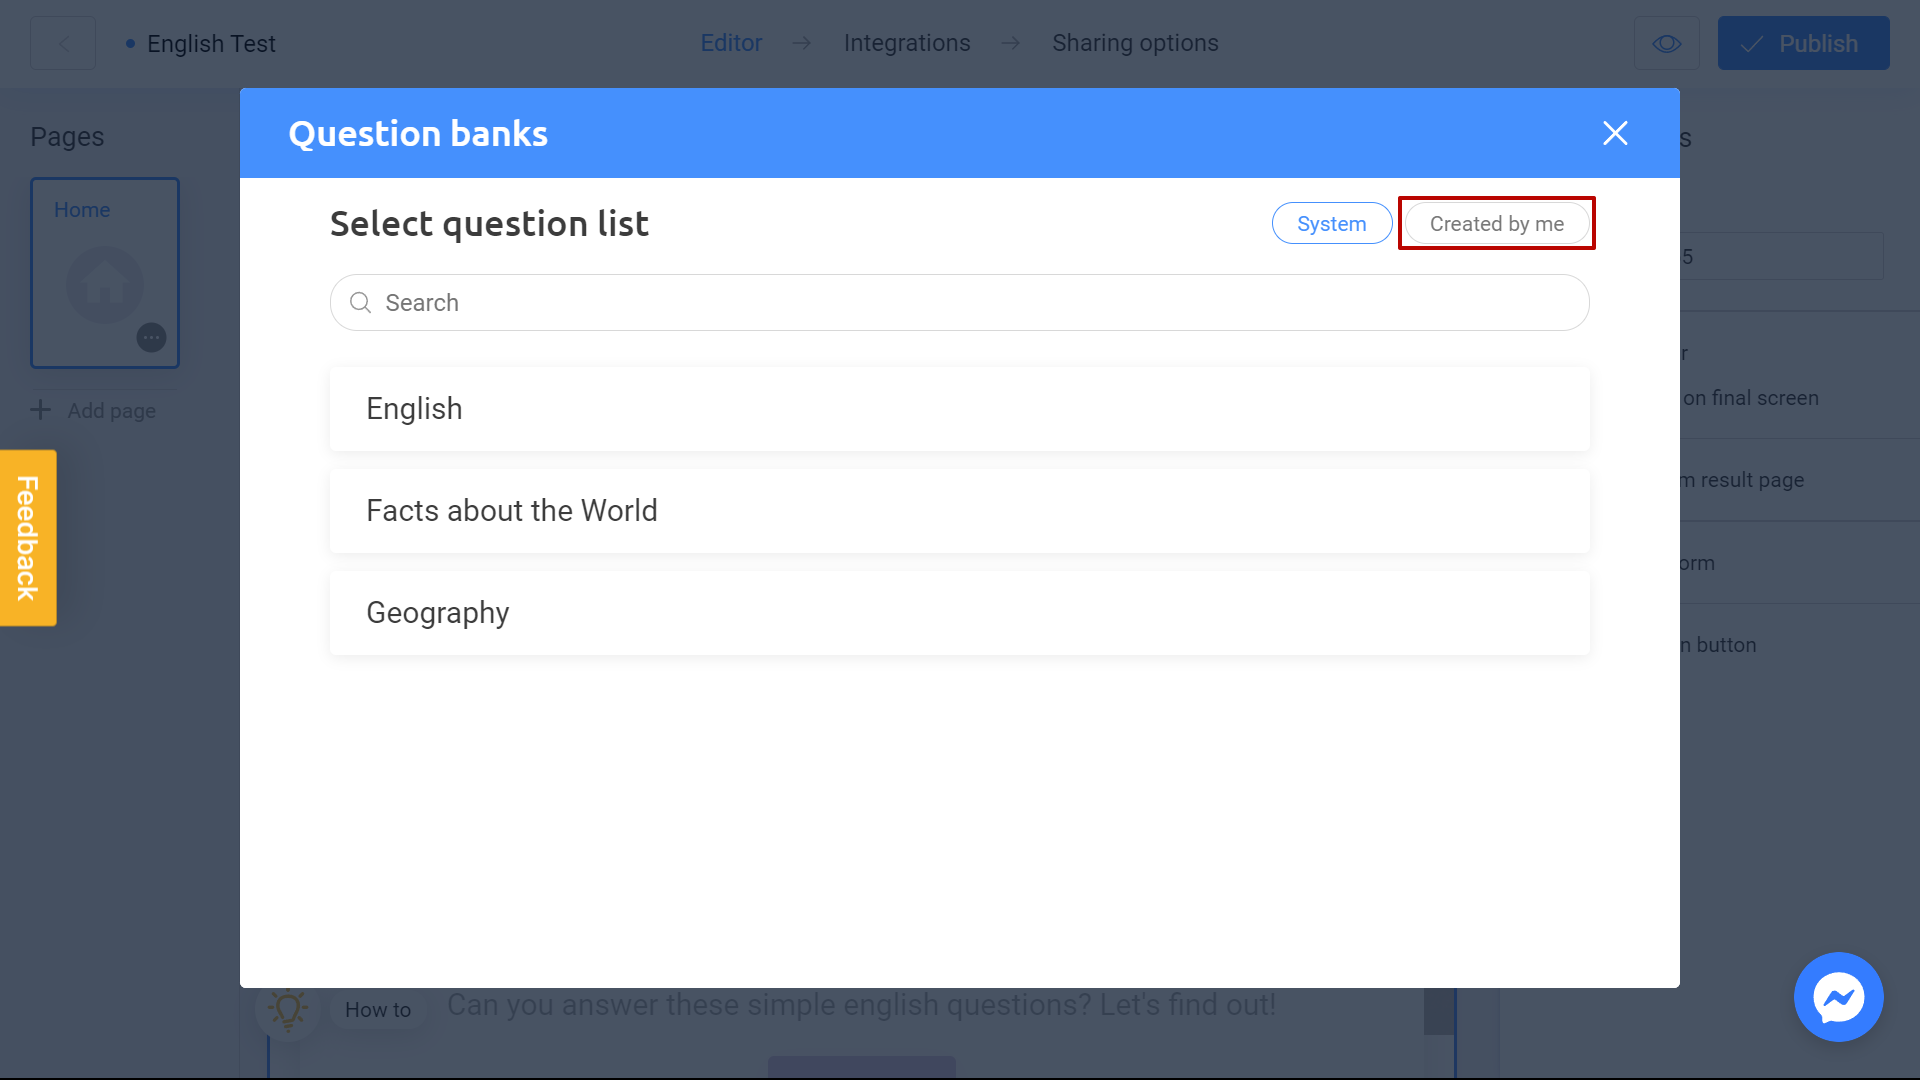Click the Messenger chat bubble icon
Screen dimensions: 1920x1080
(1840, 997)
